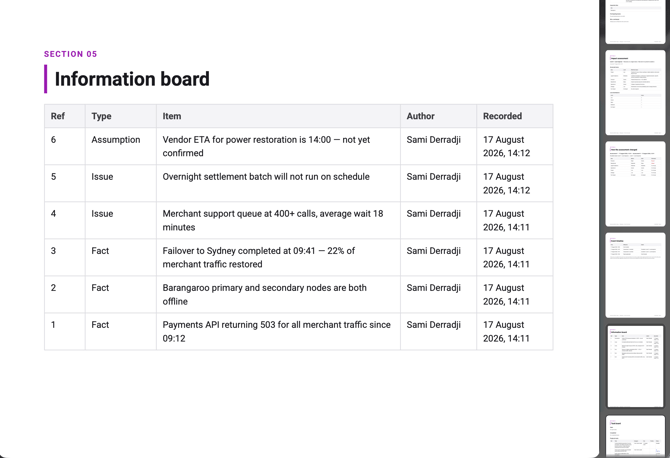This screenshot has width=670, height=458.
Task: Open the thumbnail between Impact assessment and Event timeline
Action: (635, 184)
